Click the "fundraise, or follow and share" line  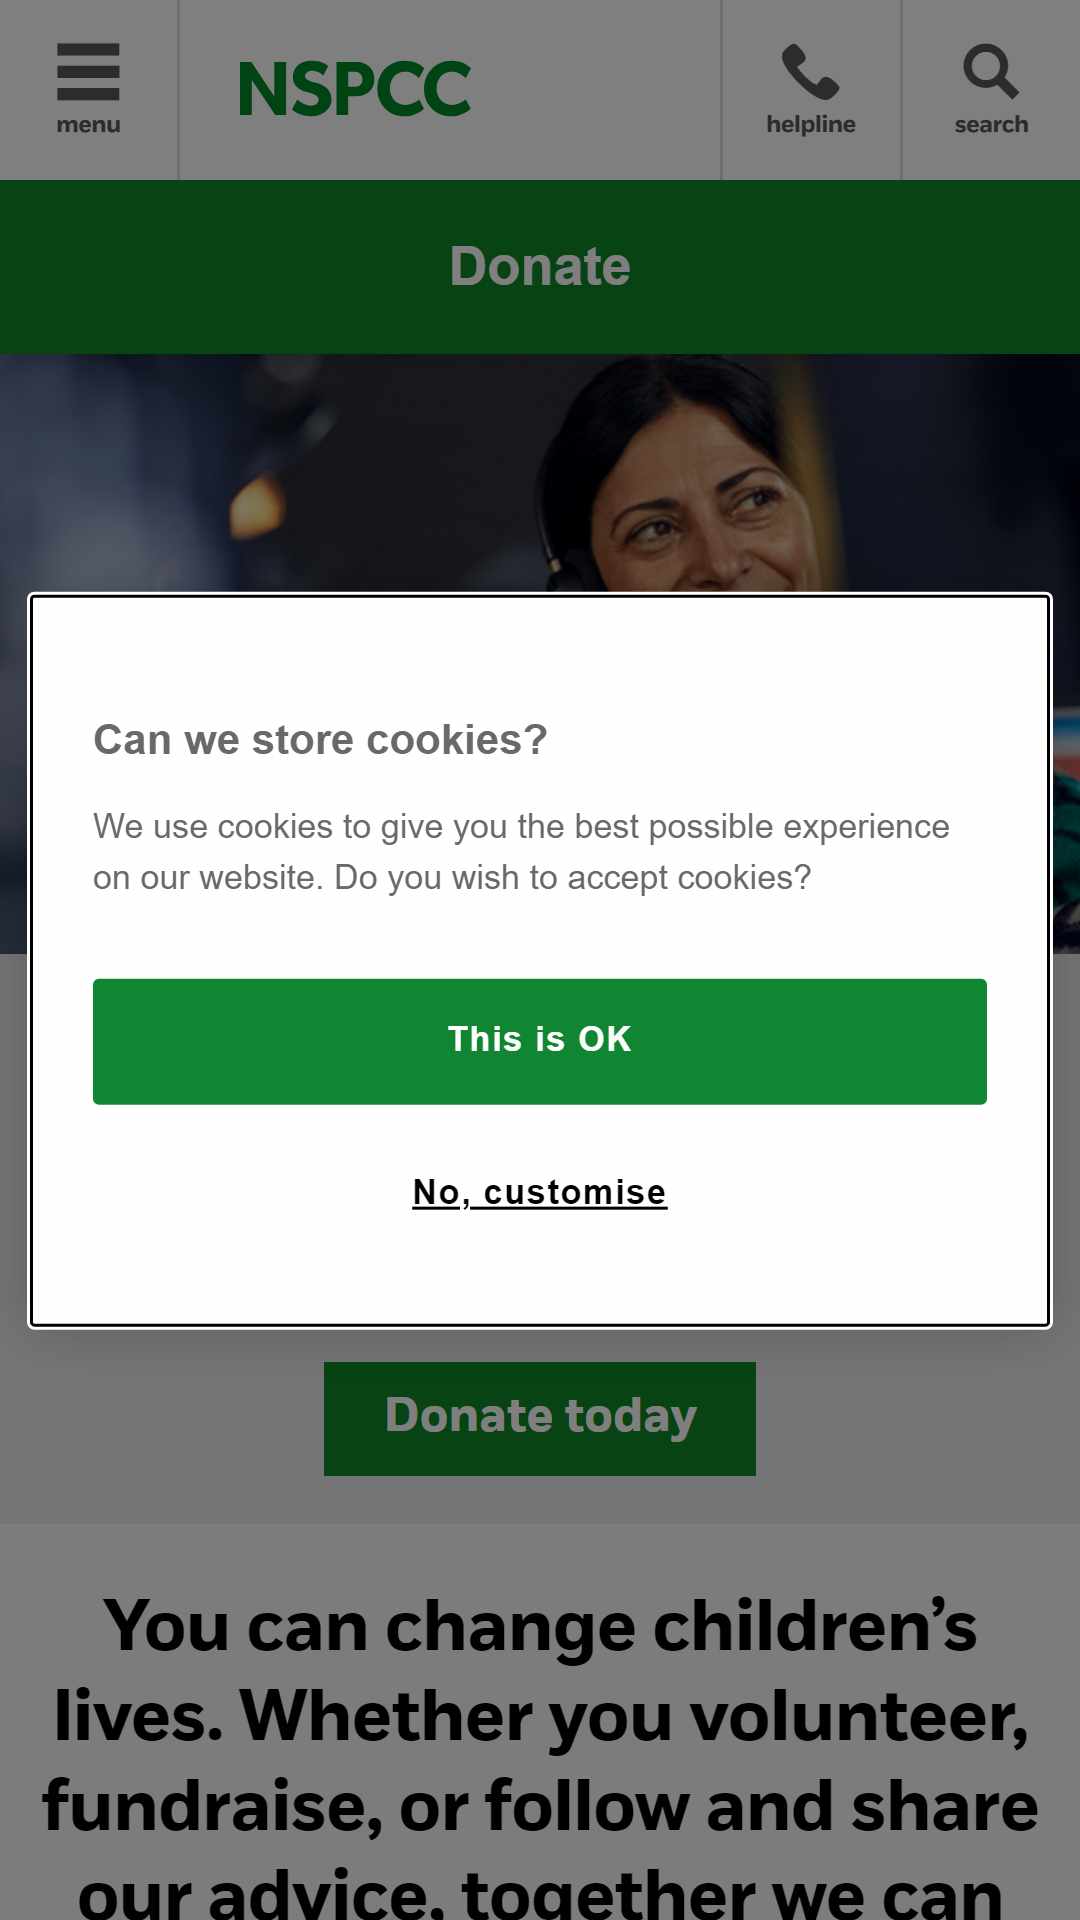pos(540,1806)
